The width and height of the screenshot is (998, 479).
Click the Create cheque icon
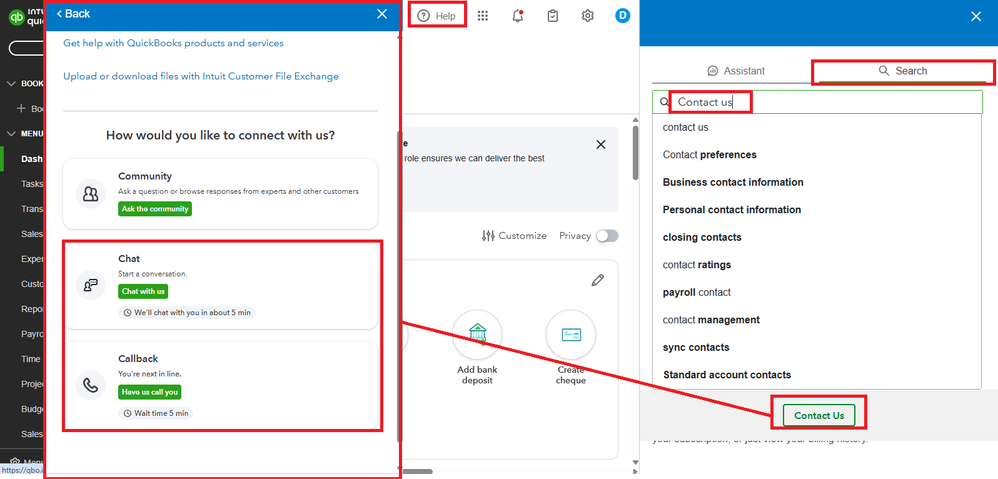pyautogui.click(x=571, y=335)
